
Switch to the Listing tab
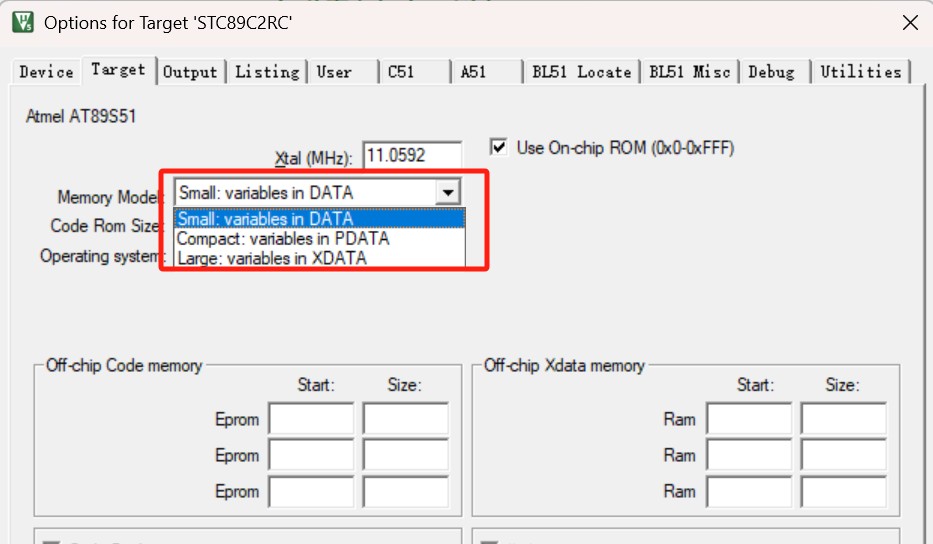pos(267,72)
